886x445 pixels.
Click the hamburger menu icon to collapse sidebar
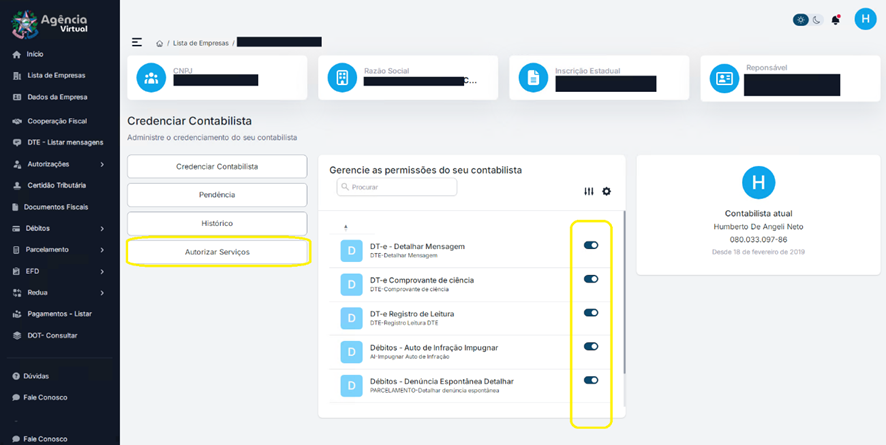[137, 42]
